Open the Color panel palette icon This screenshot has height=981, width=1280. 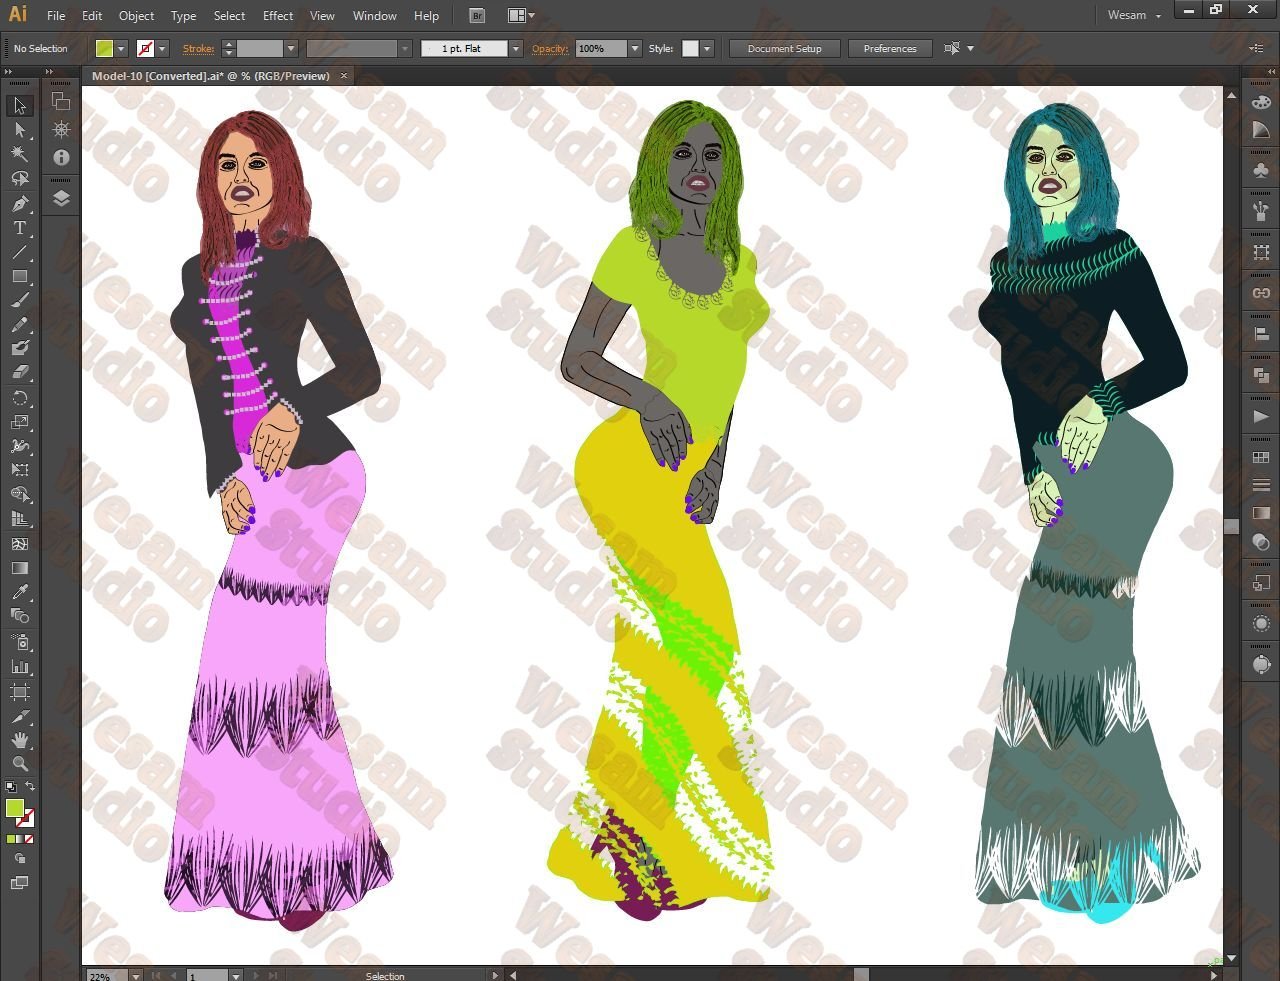click(x=1261, y=102)
